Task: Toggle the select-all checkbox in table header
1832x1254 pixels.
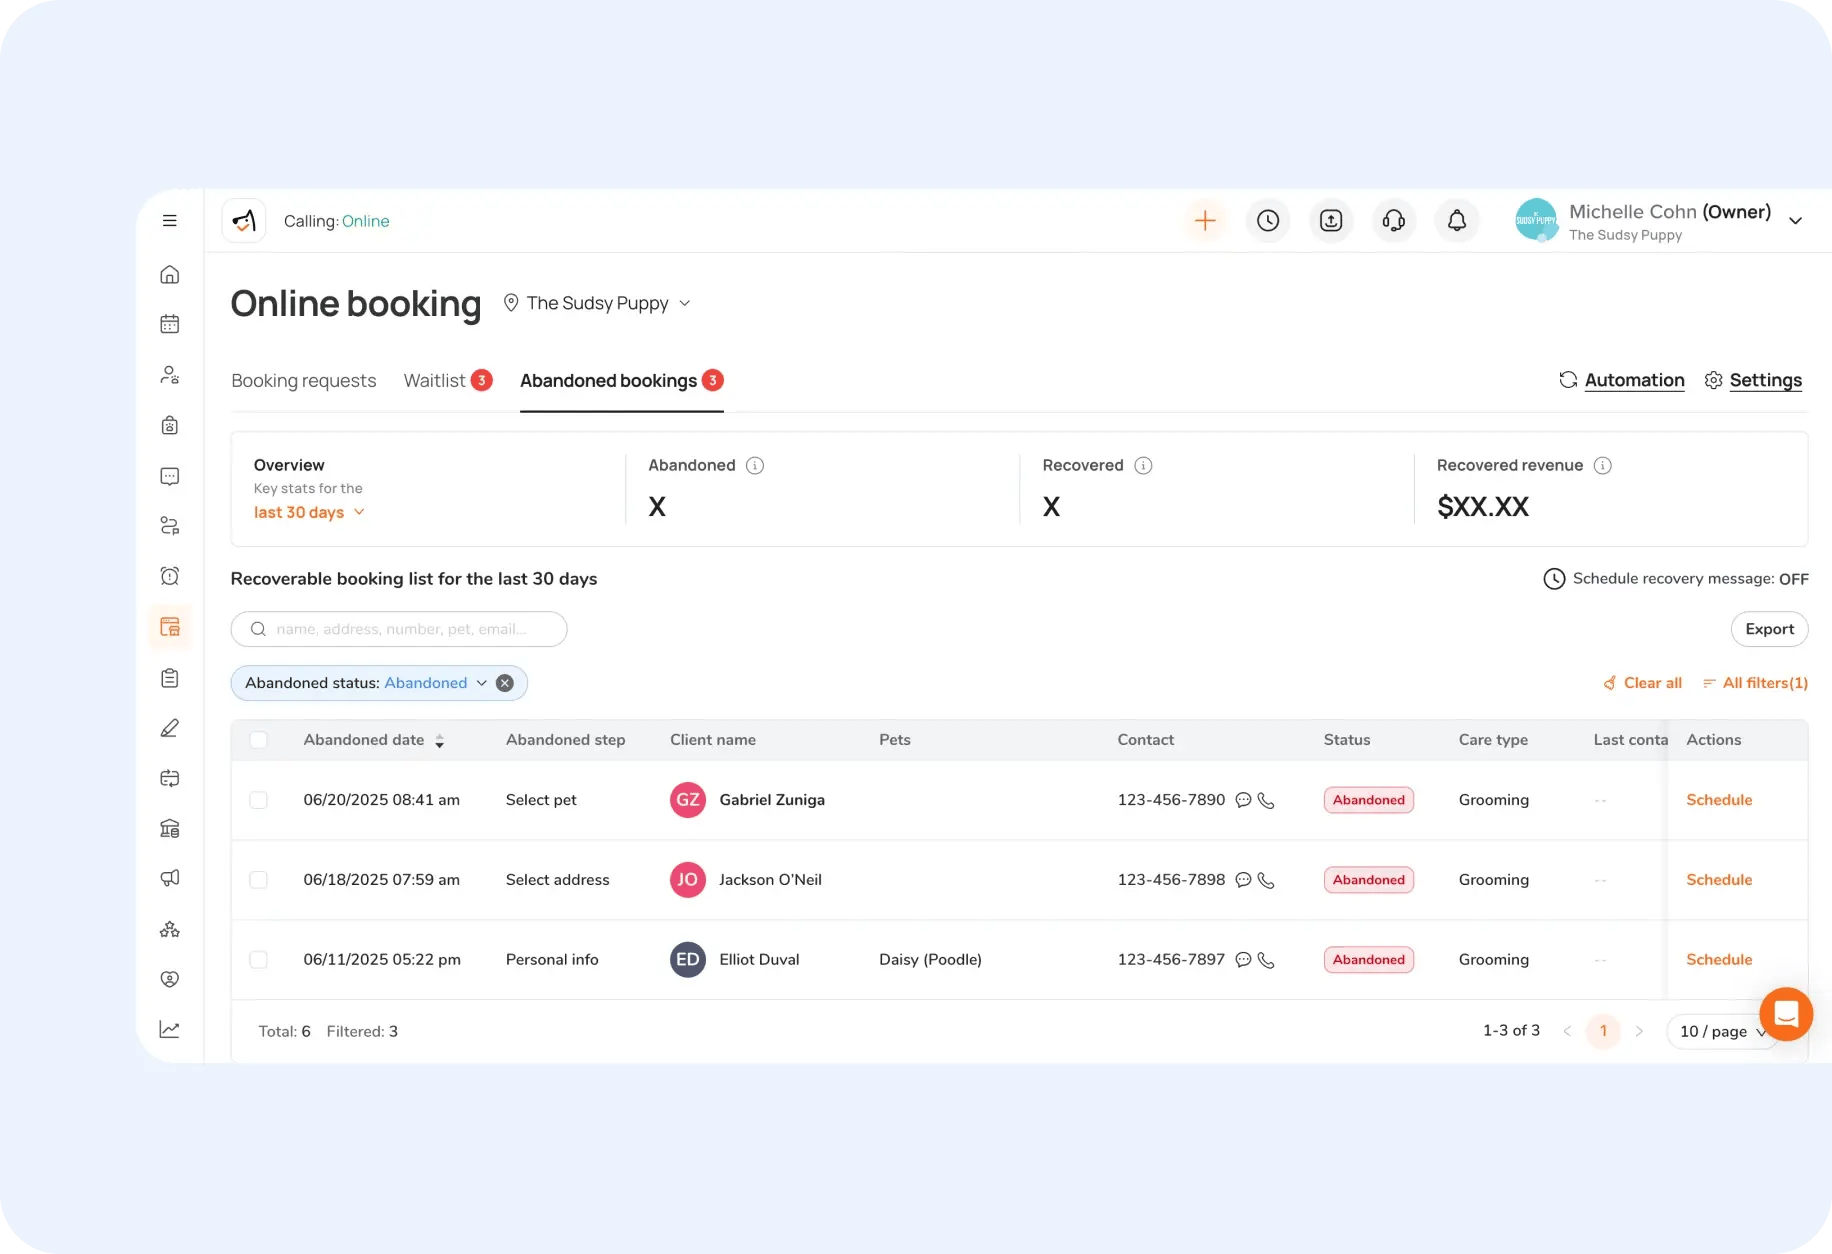Action: click(259, 740)
